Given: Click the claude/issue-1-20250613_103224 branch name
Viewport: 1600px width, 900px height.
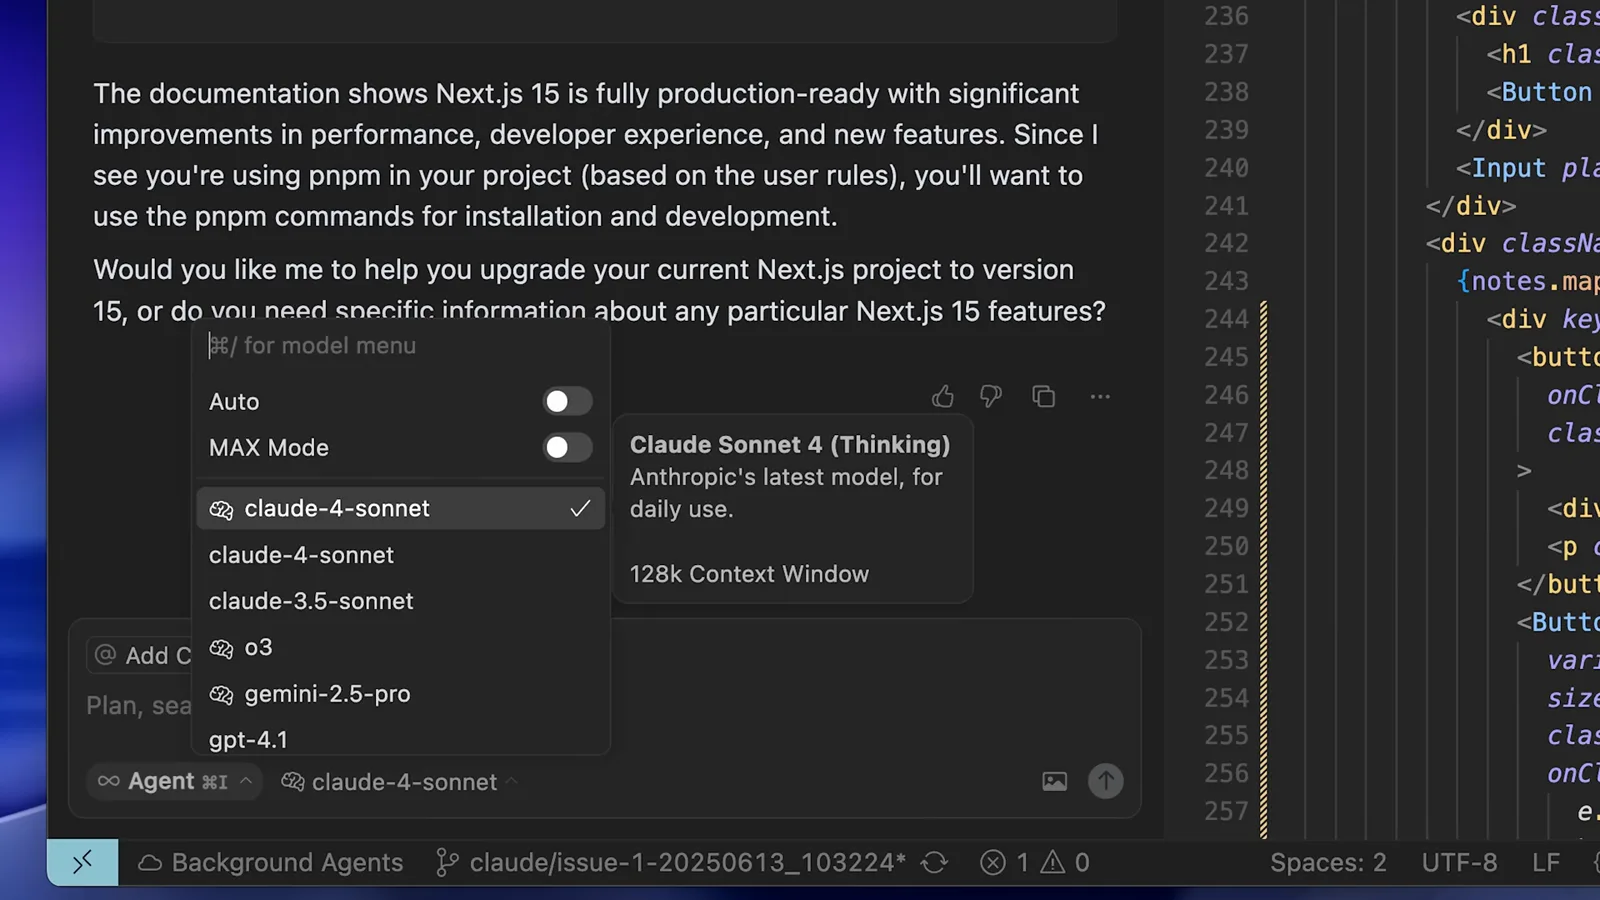Looking at the screenshot, I should click(688, 862).
